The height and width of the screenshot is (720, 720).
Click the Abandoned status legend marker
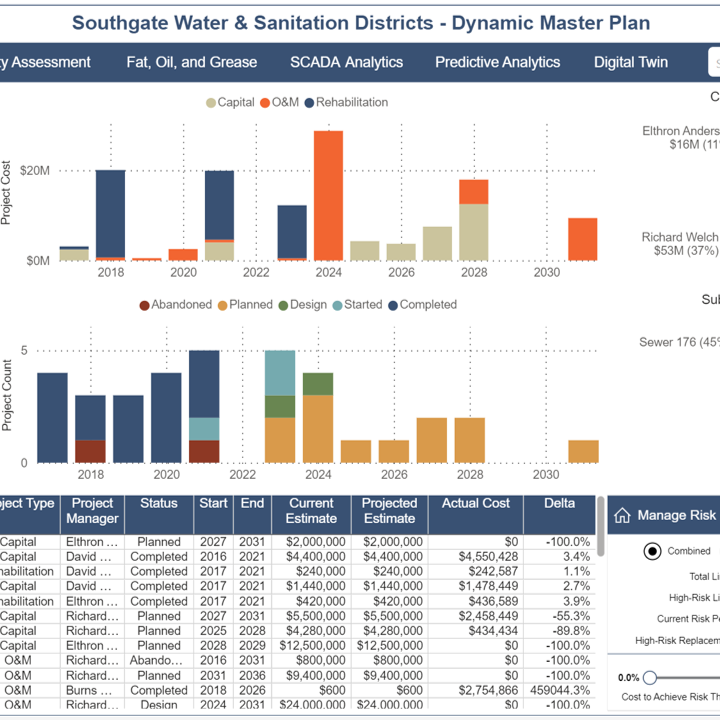pyautogui.click(x=145, y=305)
